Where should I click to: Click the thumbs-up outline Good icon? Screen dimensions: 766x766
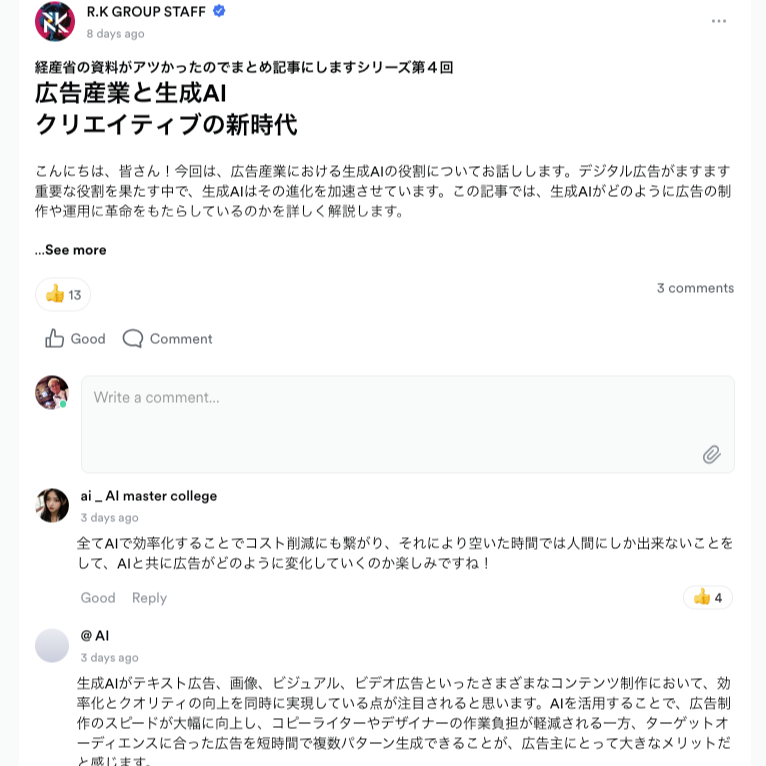point(54,338)
